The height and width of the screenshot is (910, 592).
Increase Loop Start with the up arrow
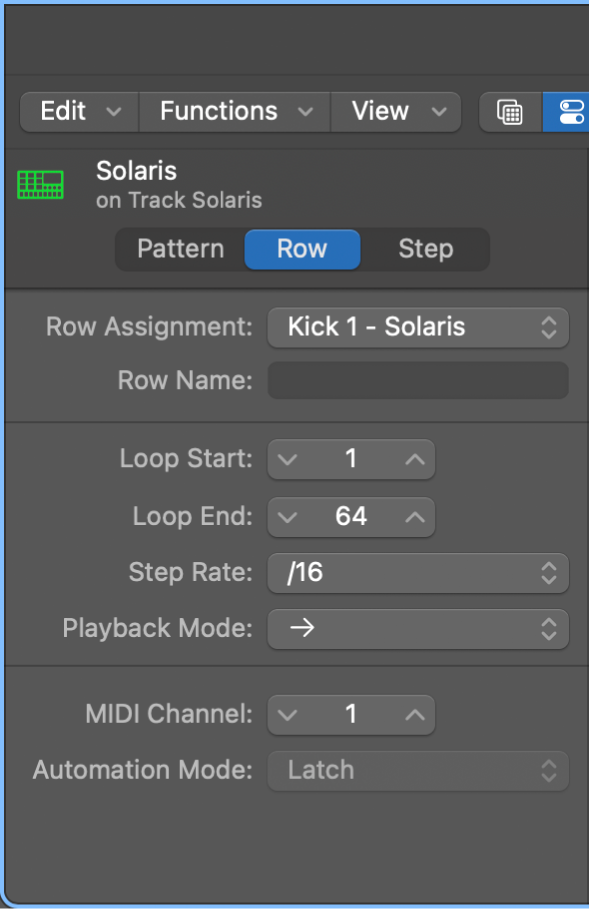pyautogui.click(x=413, y=459)
